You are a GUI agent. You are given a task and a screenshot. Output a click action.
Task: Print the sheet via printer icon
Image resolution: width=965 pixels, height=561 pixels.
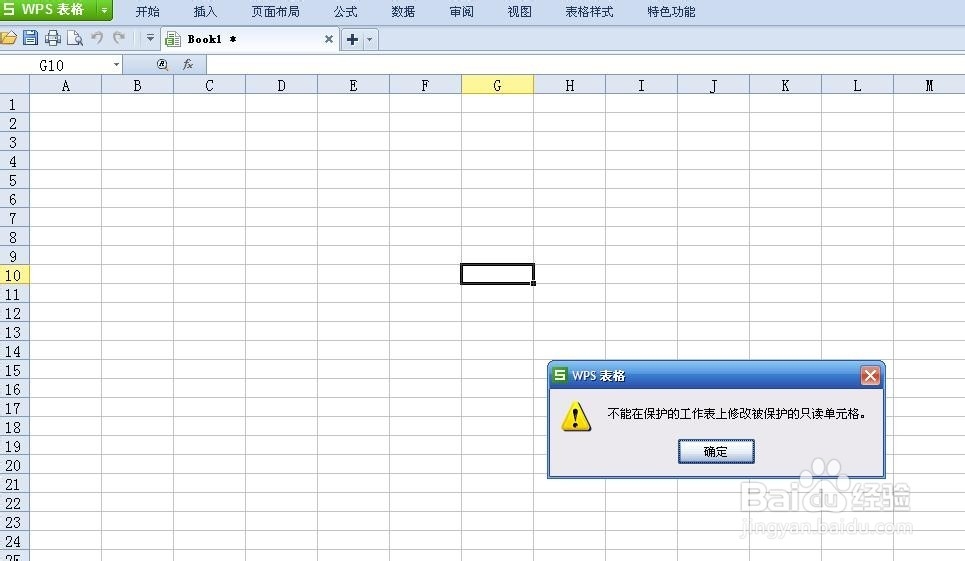click(x=53, y=38)
